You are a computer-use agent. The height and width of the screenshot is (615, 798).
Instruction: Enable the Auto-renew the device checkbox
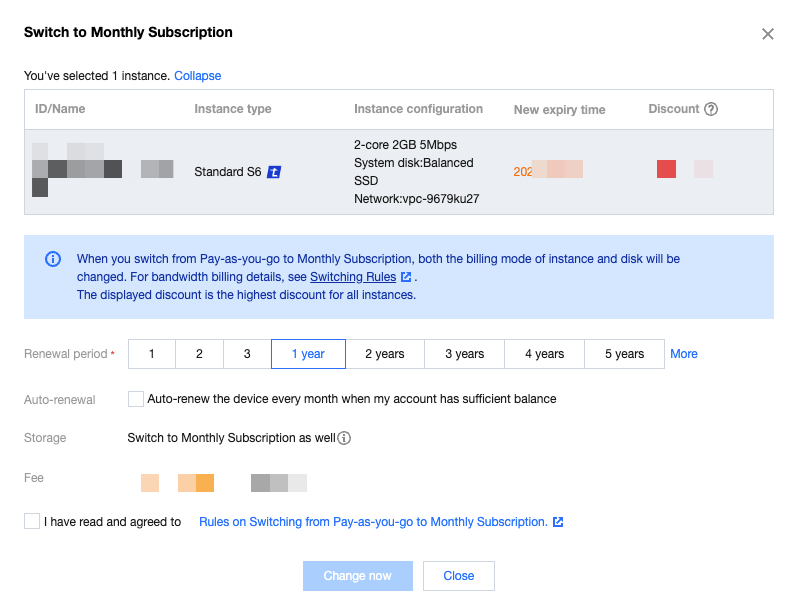pos(136,399)
